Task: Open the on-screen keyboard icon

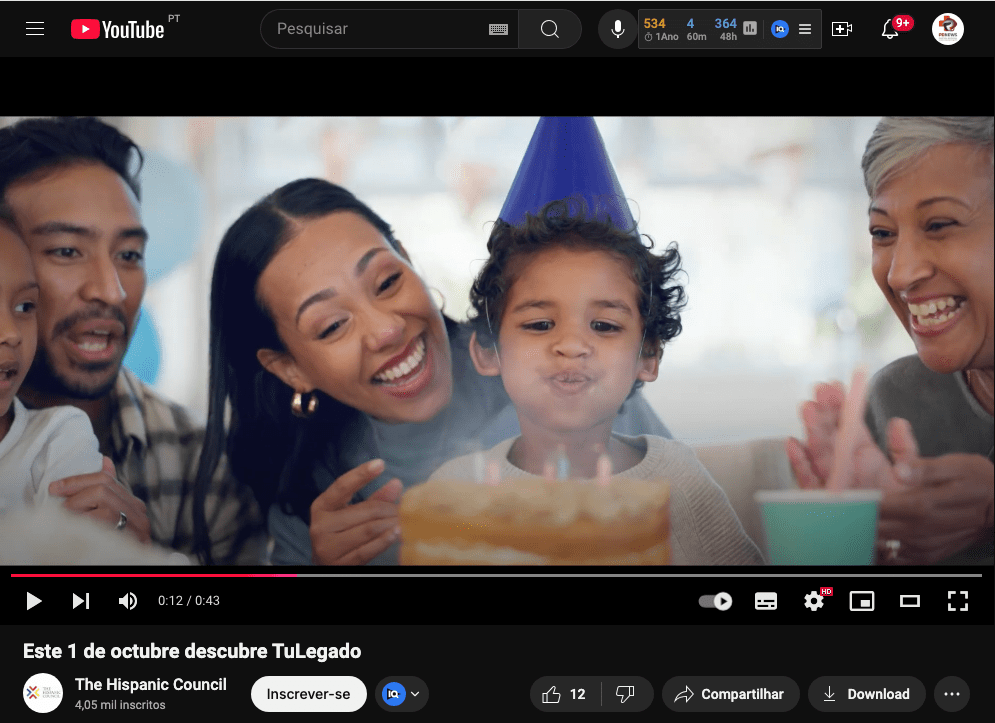Action: [498, 30]
